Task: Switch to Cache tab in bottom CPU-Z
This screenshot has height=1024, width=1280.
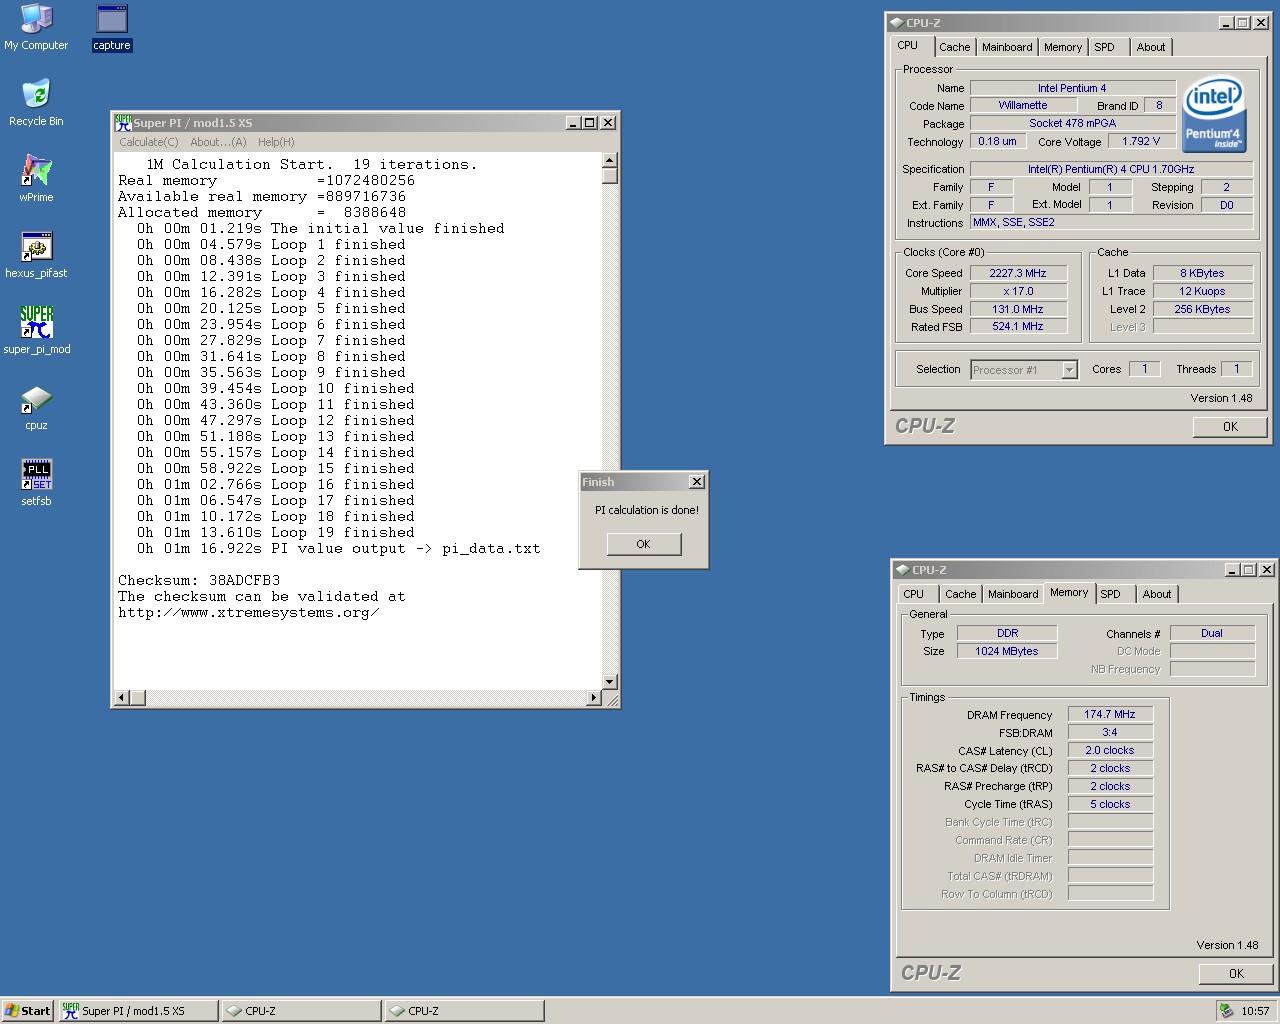Action: click(960, 594)
